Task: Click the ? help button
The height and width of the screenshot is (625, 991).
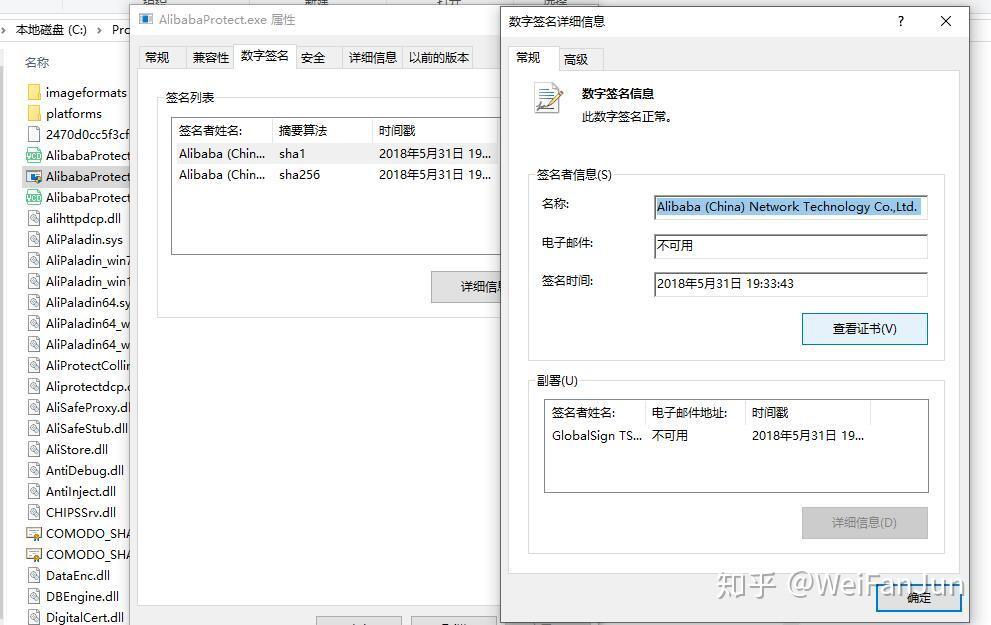Action: (901, 21)
